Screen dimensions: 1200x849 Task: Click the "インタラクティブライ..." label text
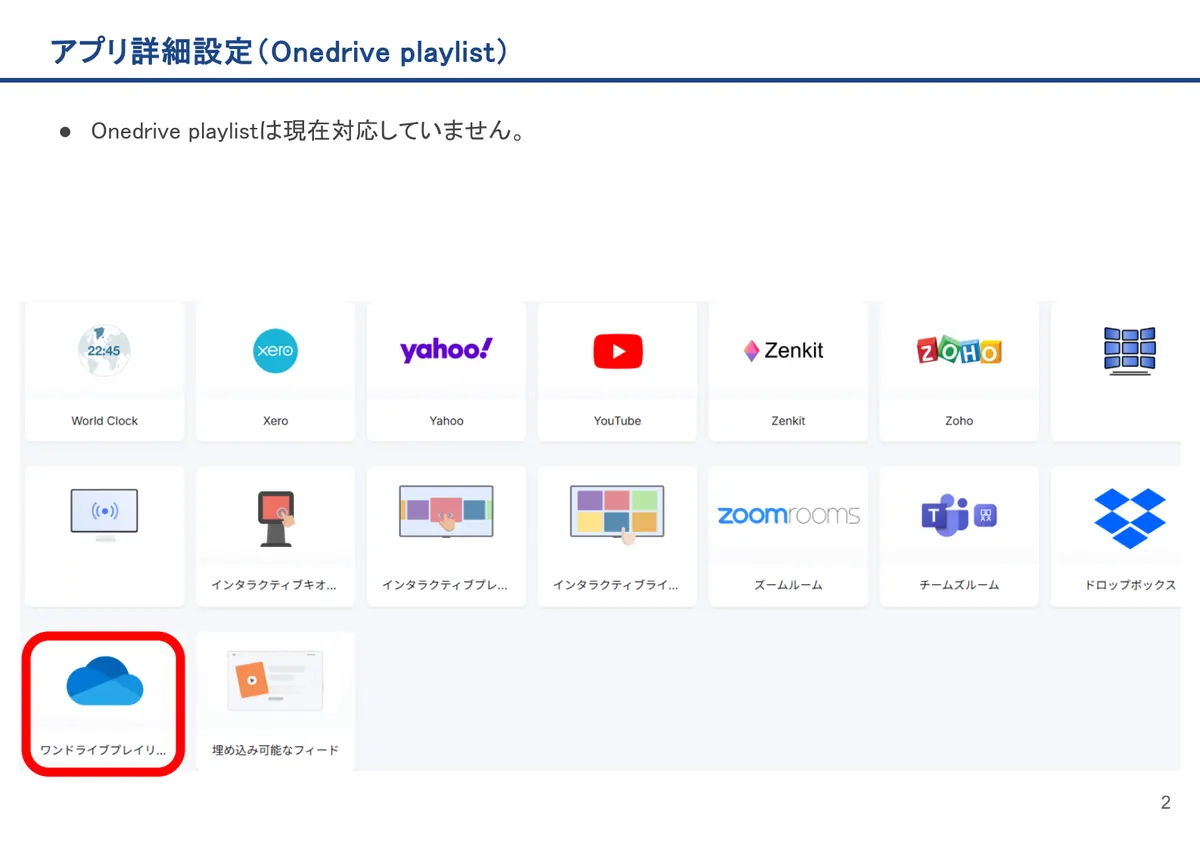[x=616, y=585]
